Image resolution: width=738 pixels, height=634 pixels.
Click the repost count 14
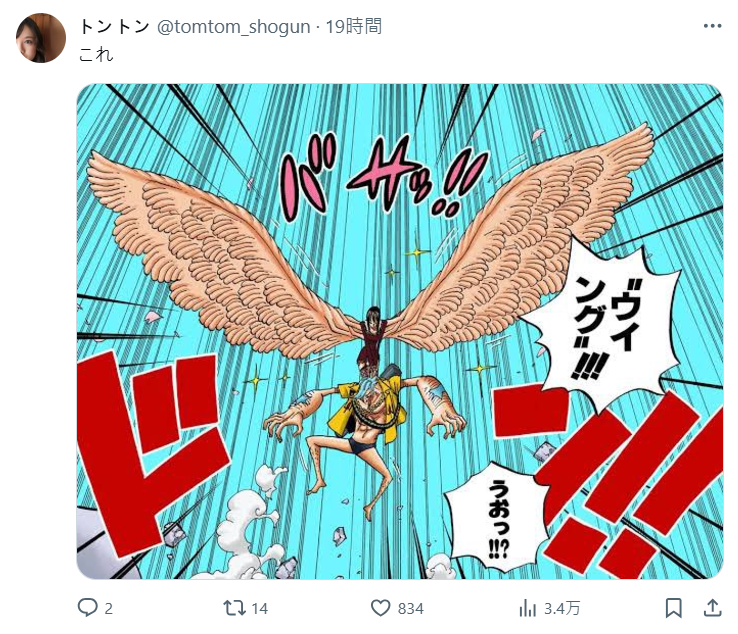259,609
